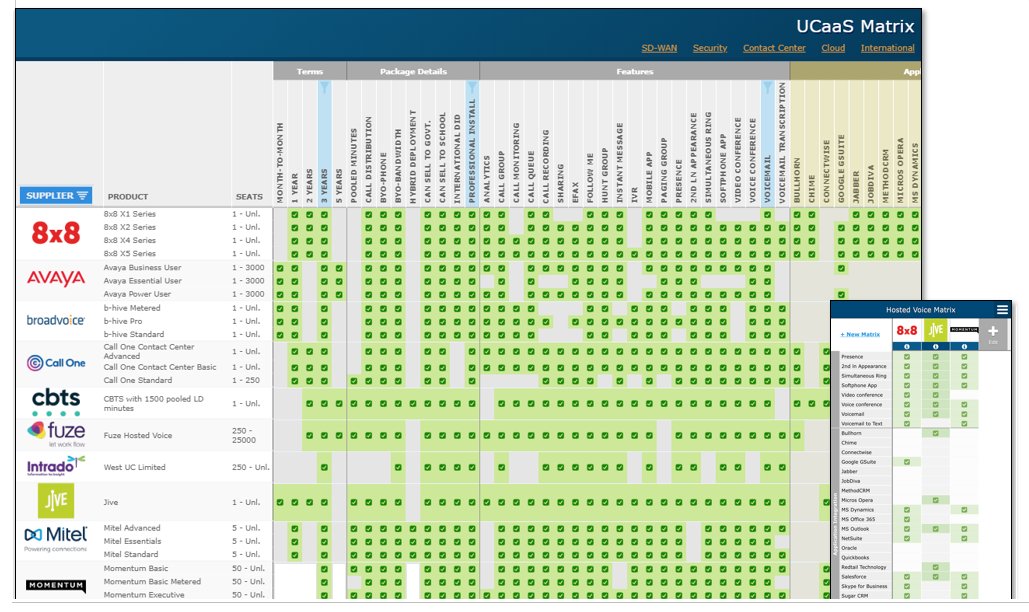Click the Avaya supplier logo

pos(56,278)
